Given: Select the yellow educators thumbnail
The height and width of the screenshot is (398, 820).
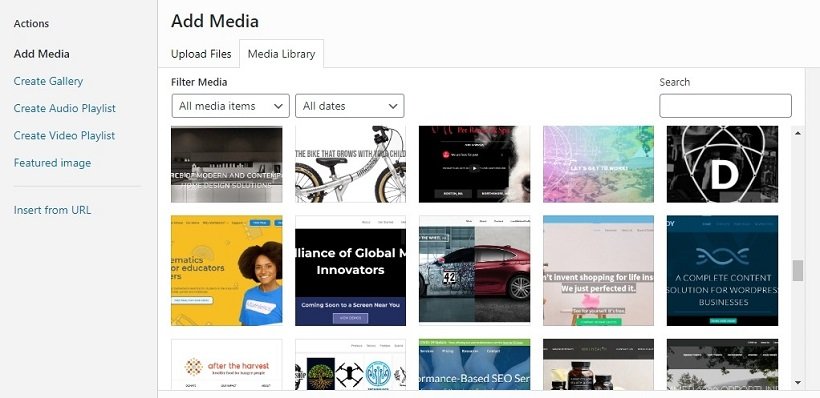Looking at the screenshot, I should pyautogui.click(x=226, y=270).
